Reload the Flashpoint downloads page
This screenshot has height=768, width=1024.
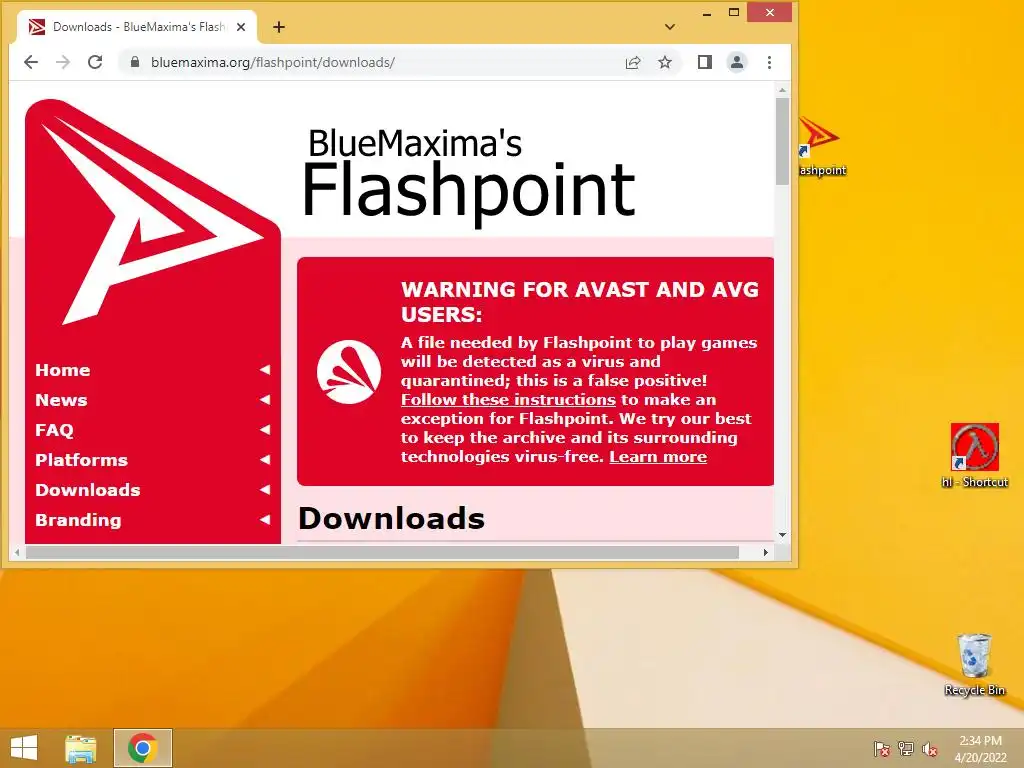pos(95,62)
